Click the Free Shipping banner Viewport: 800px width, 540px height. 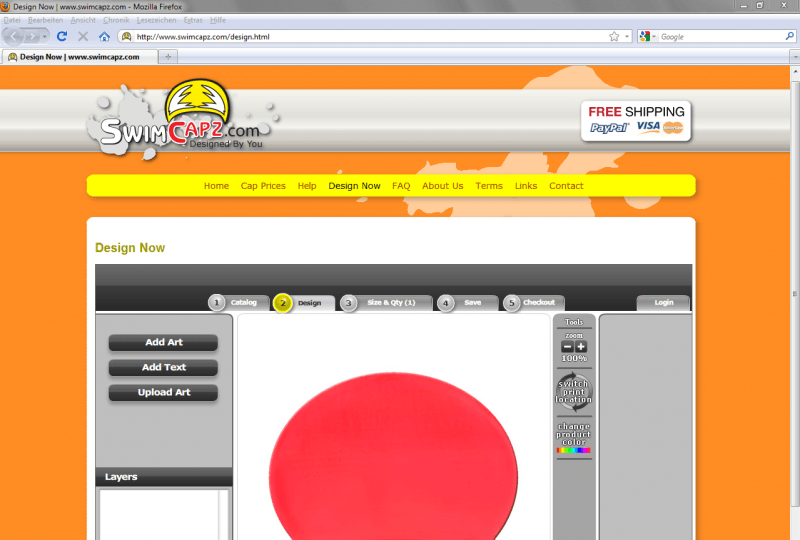tap(636, 120)
